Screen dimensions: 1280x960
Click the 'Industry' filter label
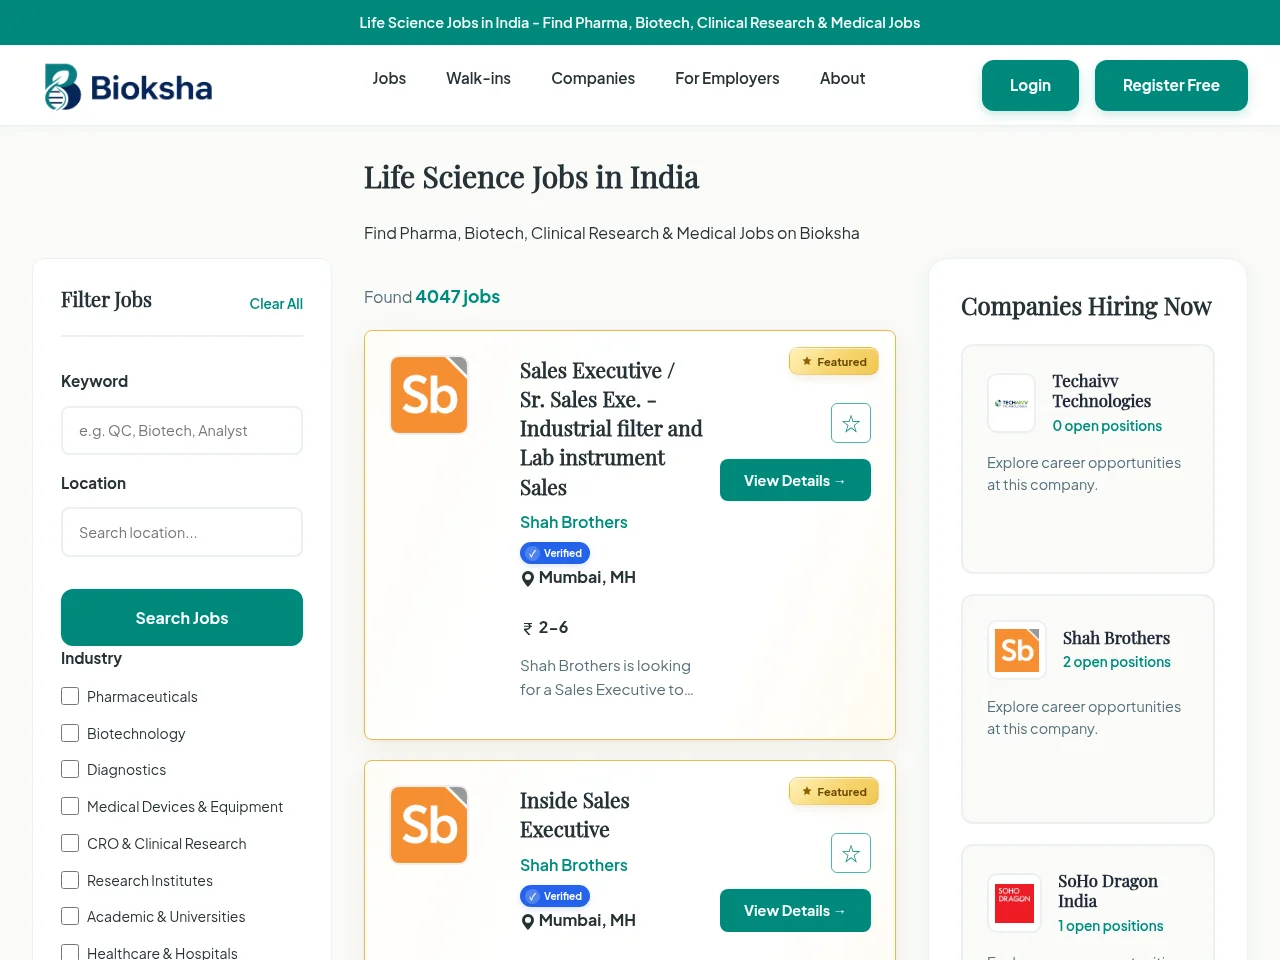point(91,658)
